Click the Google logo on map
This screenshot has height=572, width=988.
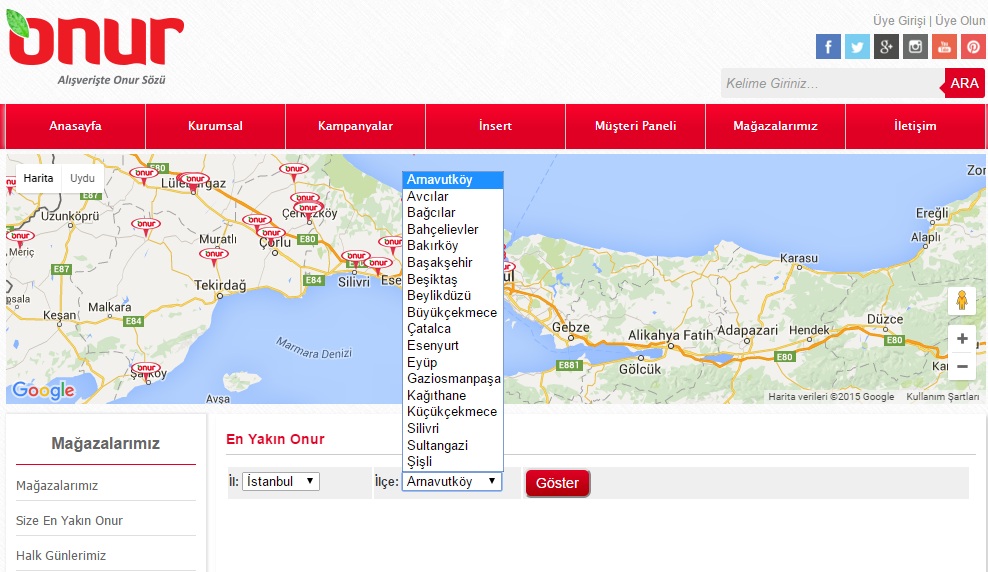click(x=43, y=391)
